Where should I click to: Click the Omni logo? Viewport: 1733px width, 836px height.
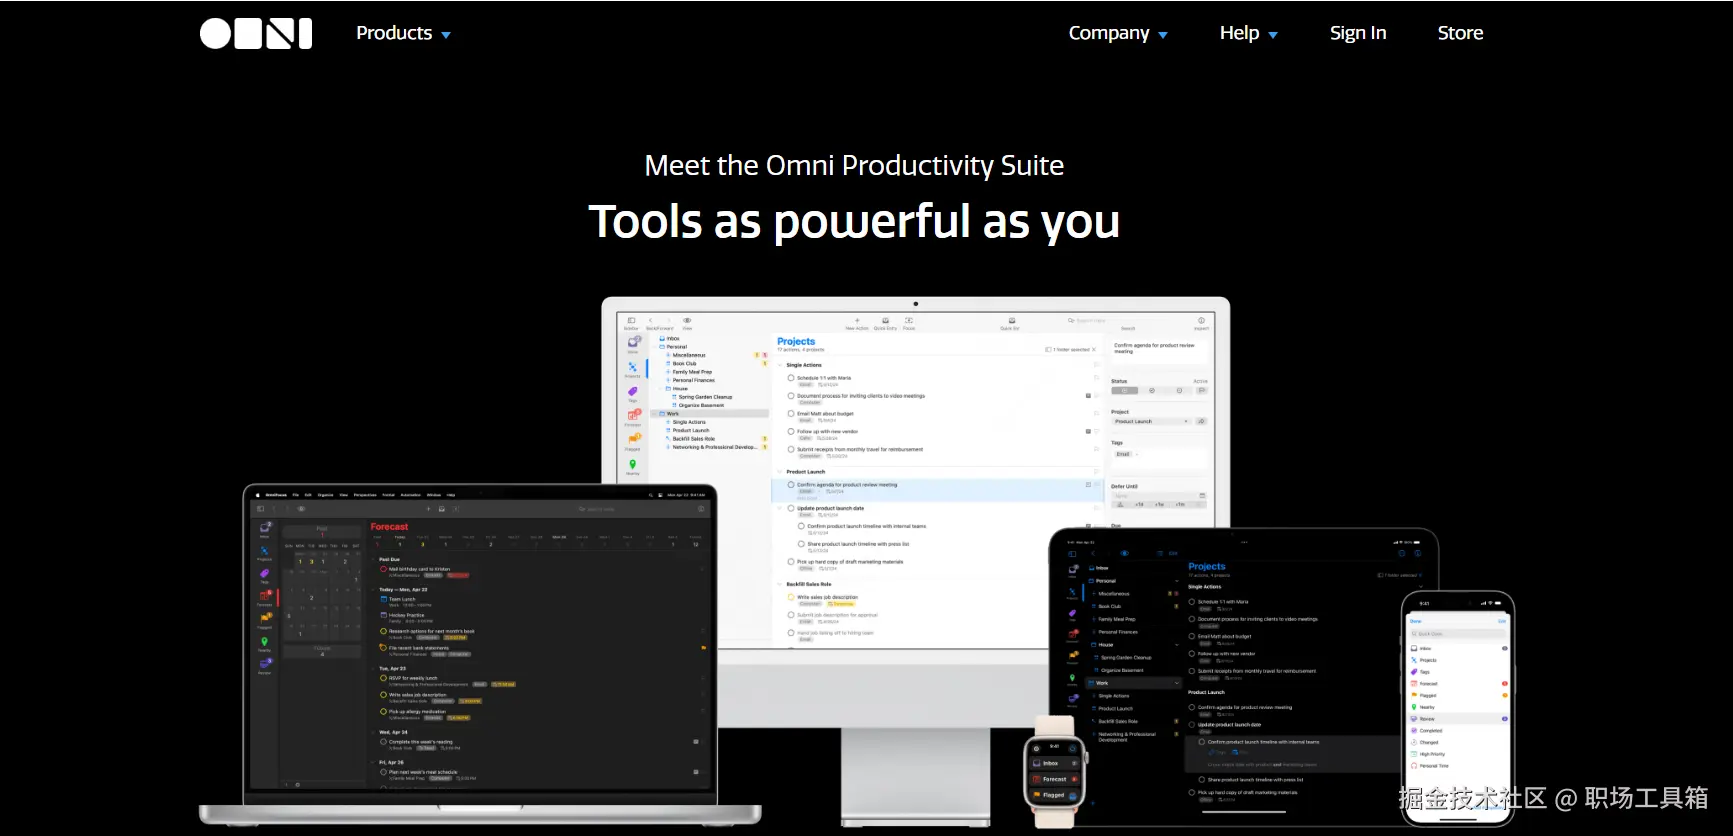(256, 33)
